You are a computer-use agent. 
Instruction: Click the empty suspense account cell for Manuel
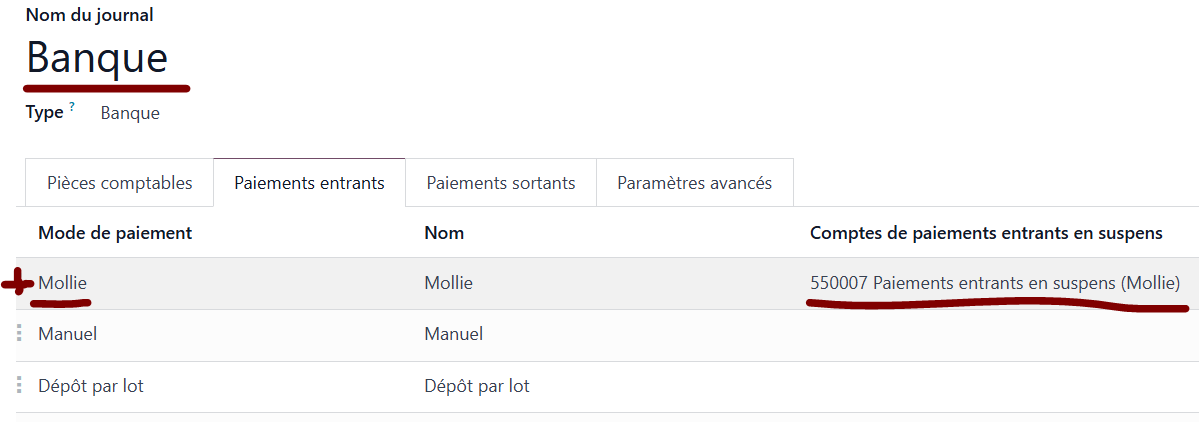coord(998,335)
